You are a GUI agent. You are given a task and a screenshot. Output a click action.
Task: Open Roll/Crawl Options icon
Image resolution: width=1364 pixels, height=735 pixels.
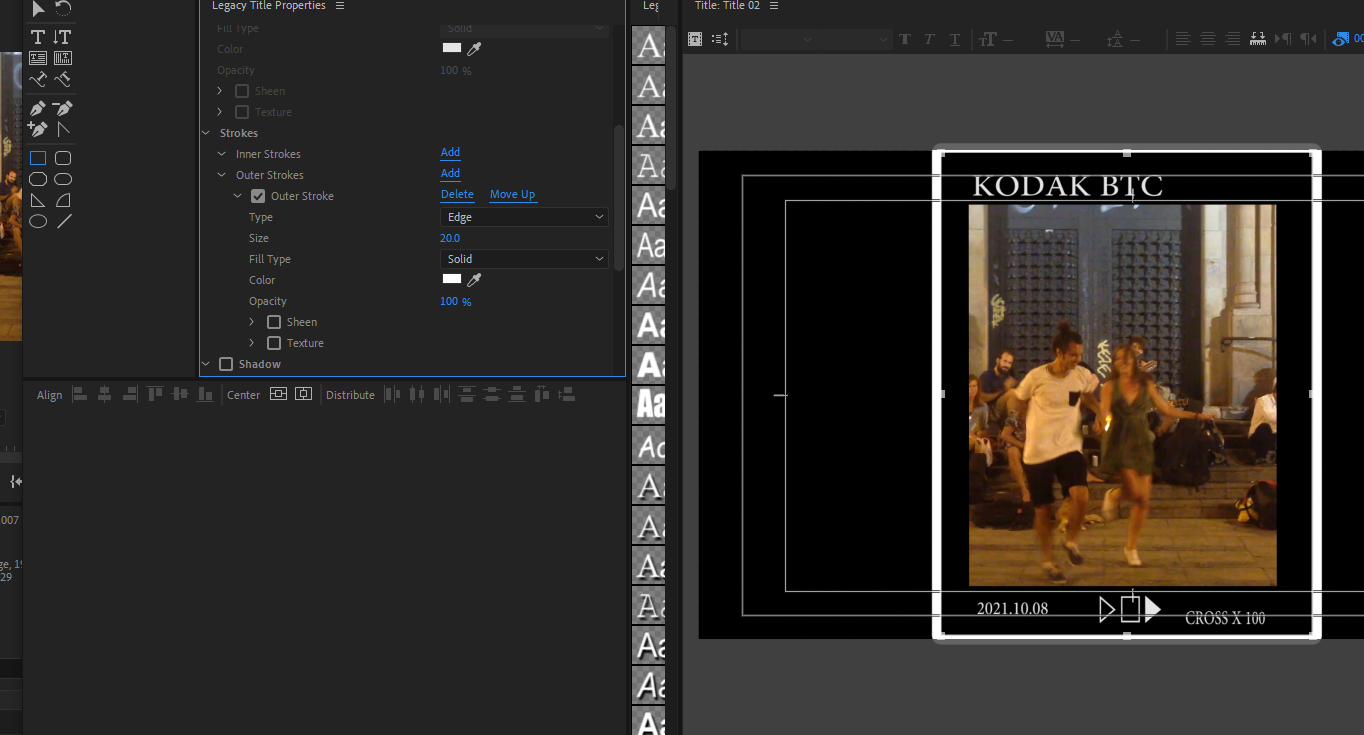pyautogui.click(x=720, y=39)
